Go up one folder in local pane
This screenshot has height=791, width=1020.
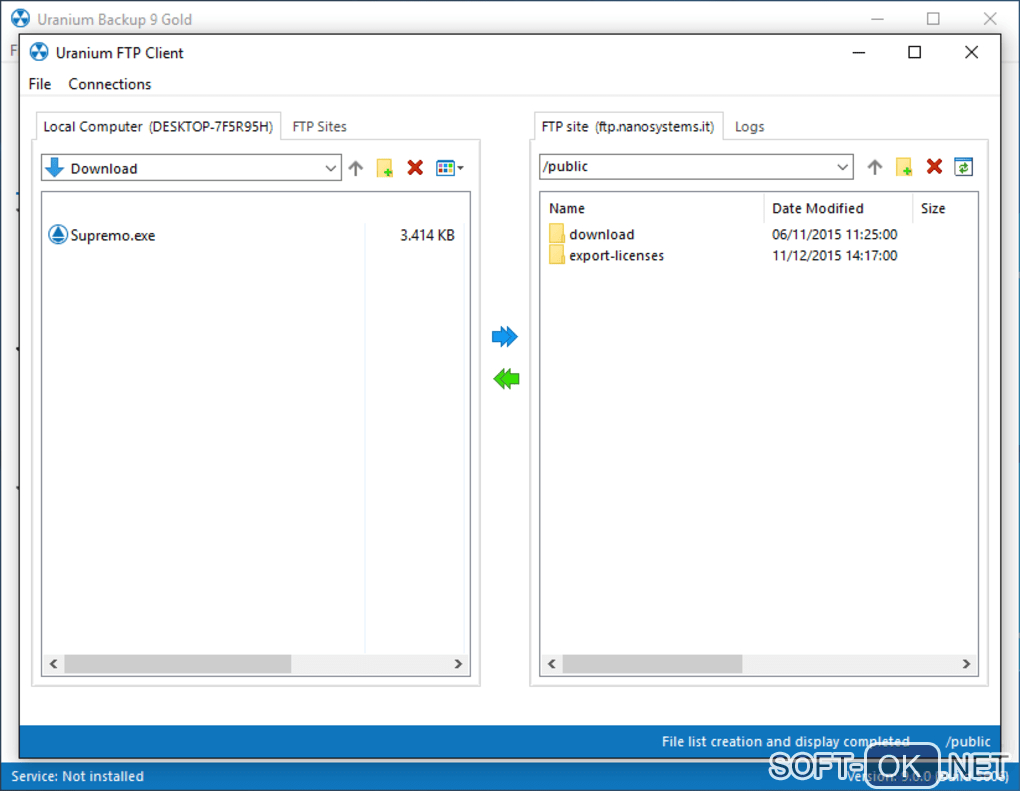click(355, 168)
